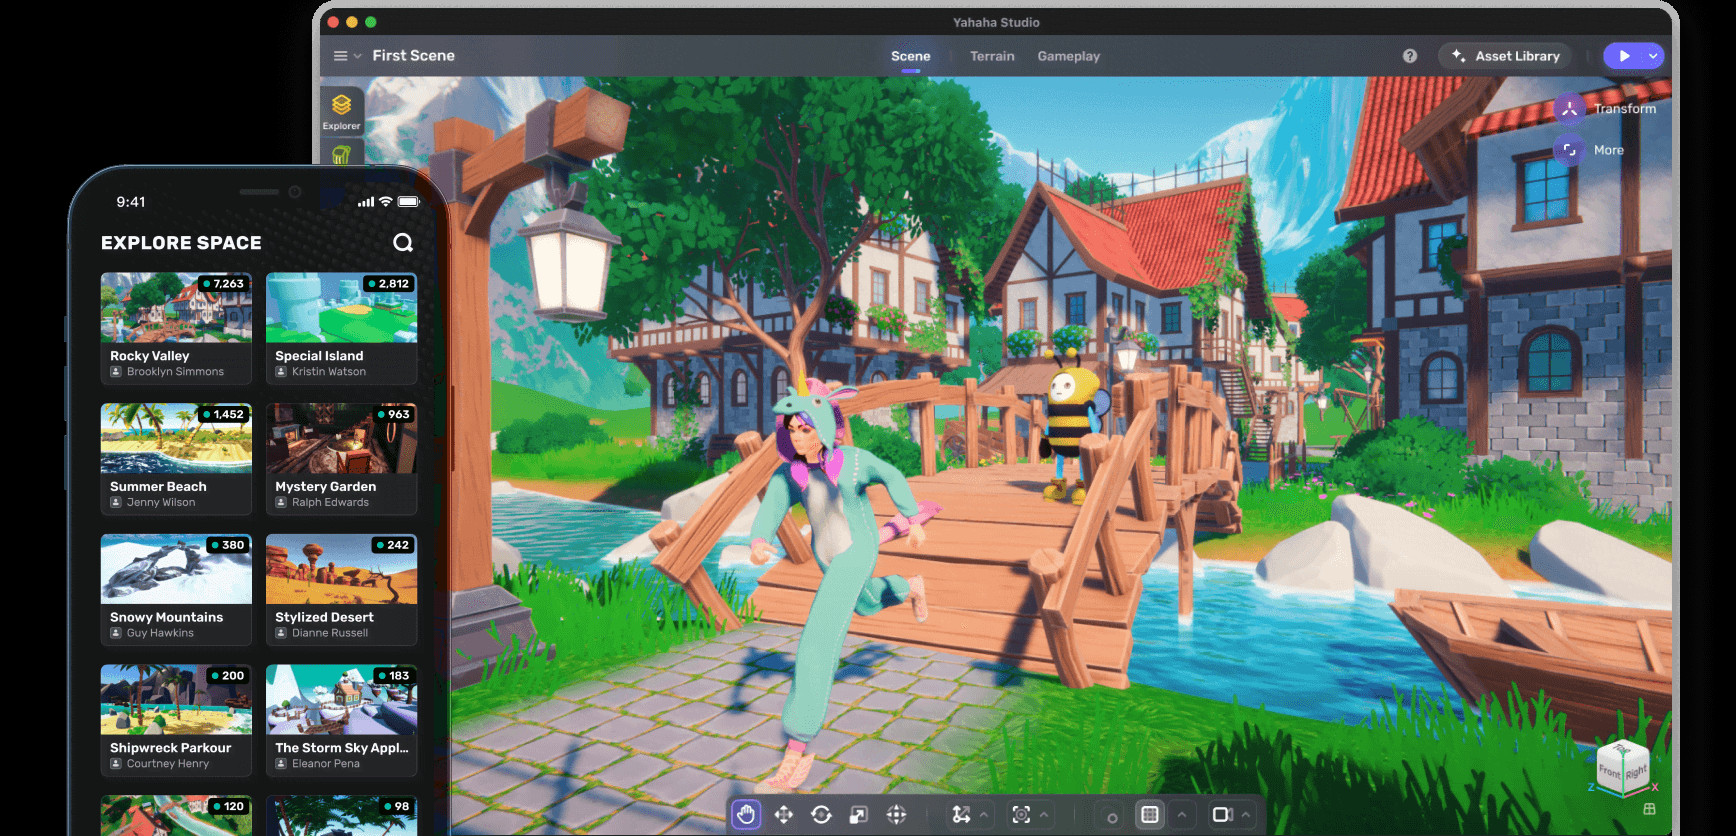Toggle the grid display button

pyautogui.click(x=1150, y=814)
